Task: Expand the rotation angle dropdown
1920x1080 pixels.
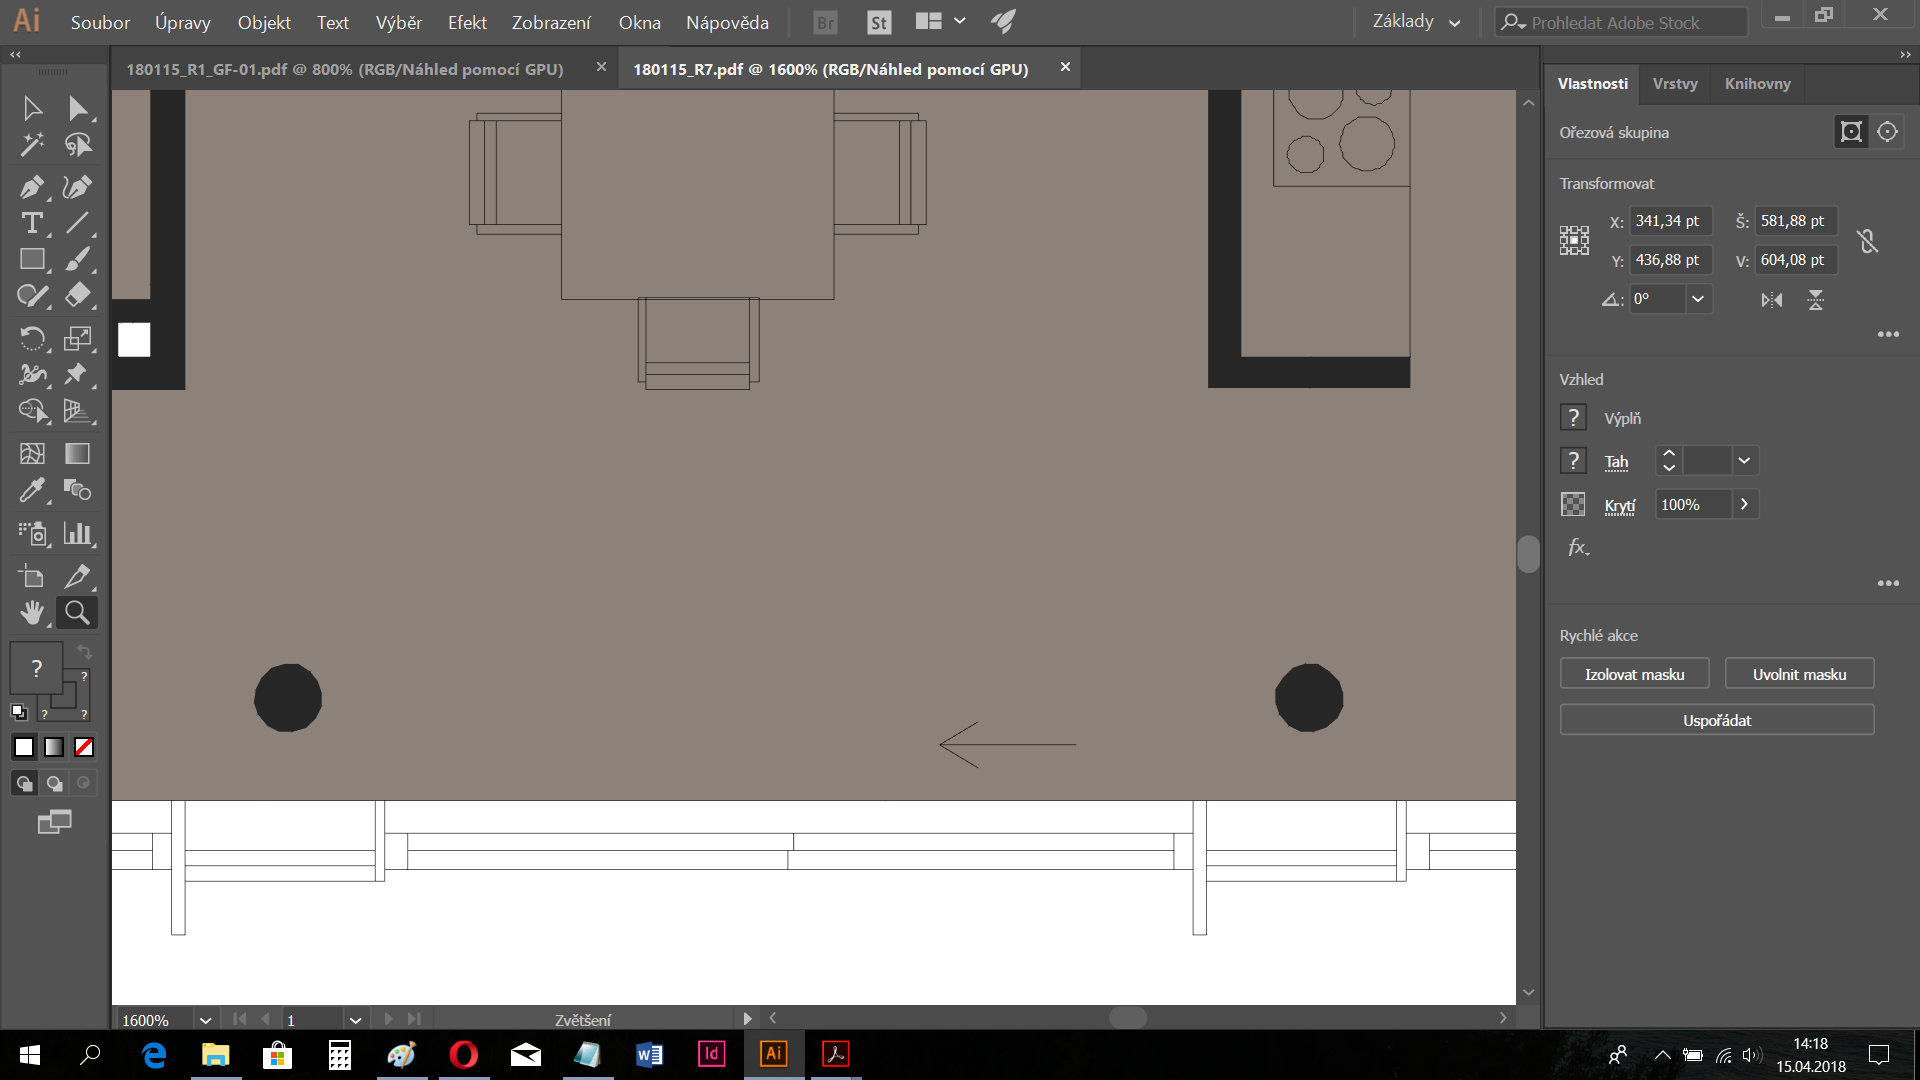Action: 1698,299
